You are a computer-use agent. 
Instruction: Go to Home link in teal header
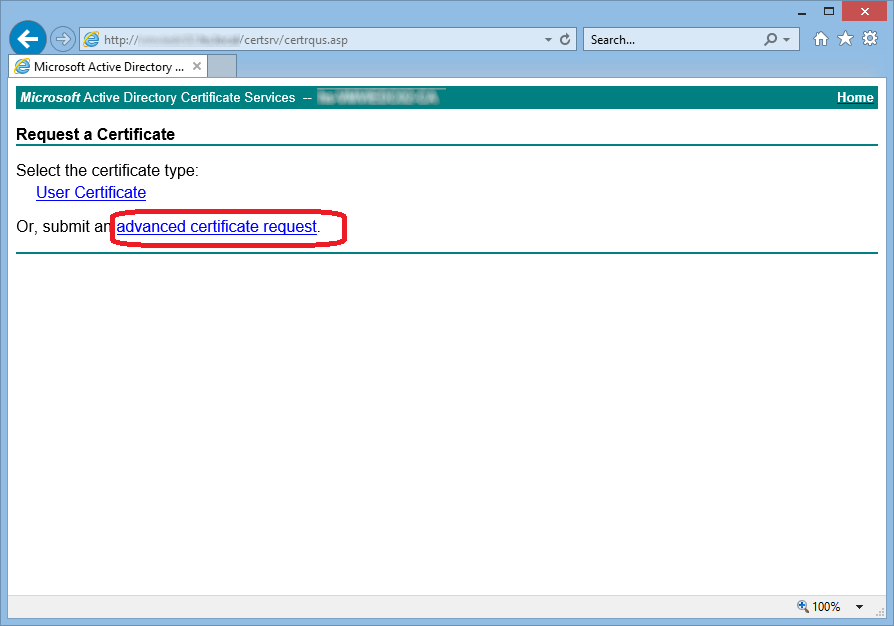(855, 97)
